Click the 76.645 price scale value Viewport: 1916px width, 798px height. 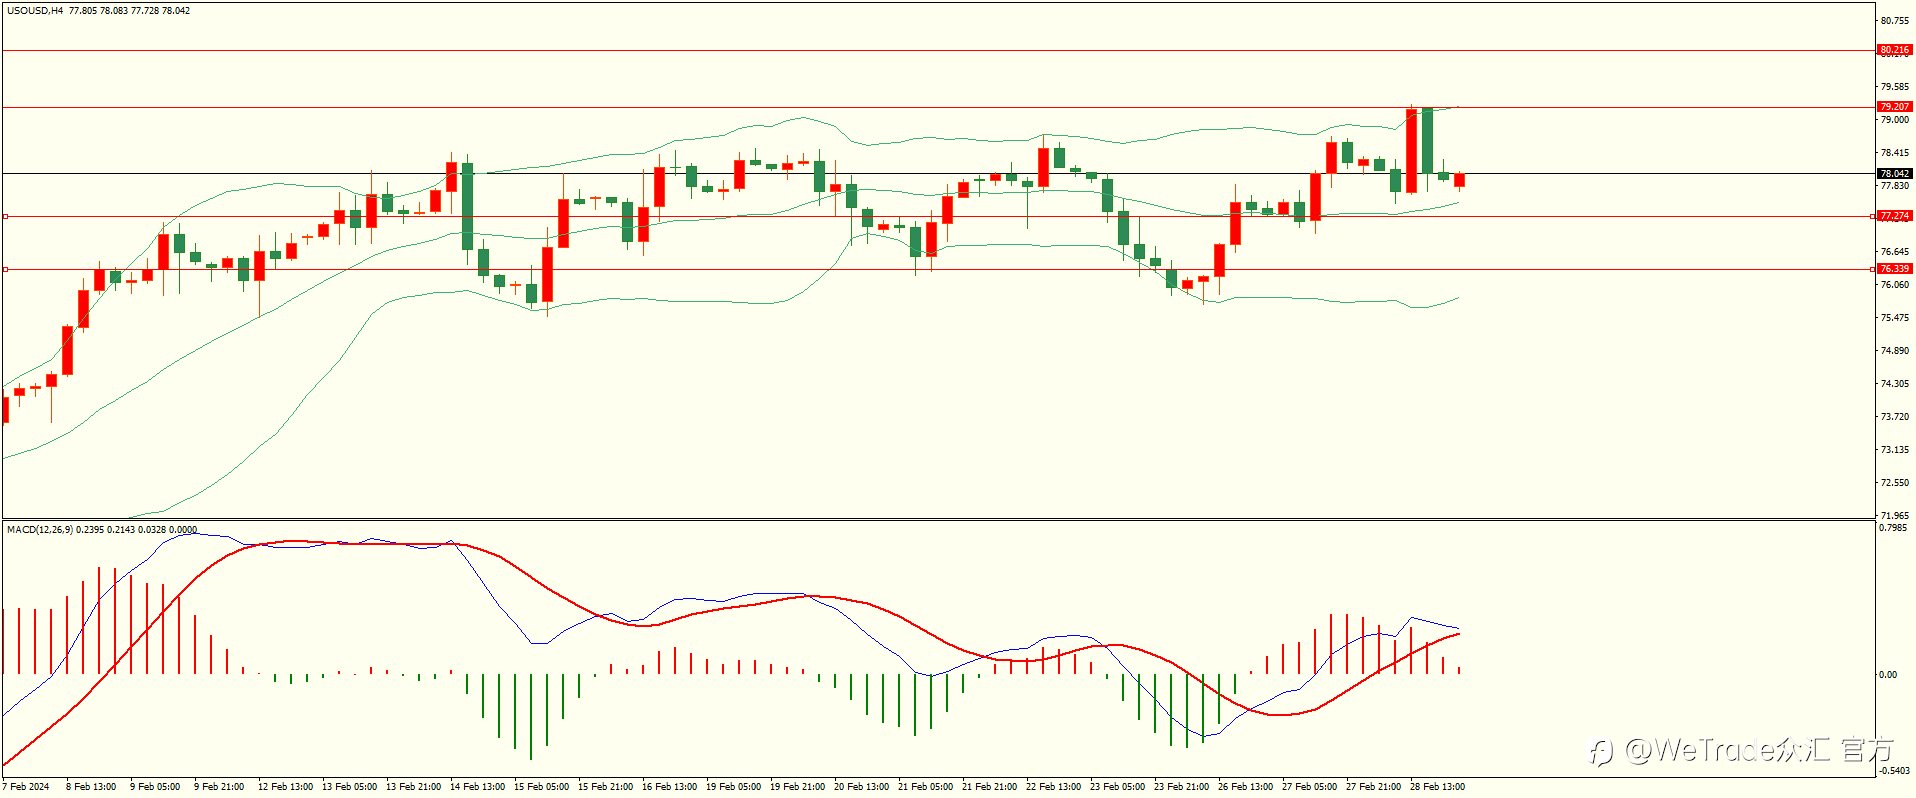click(x=1895, y=252)
